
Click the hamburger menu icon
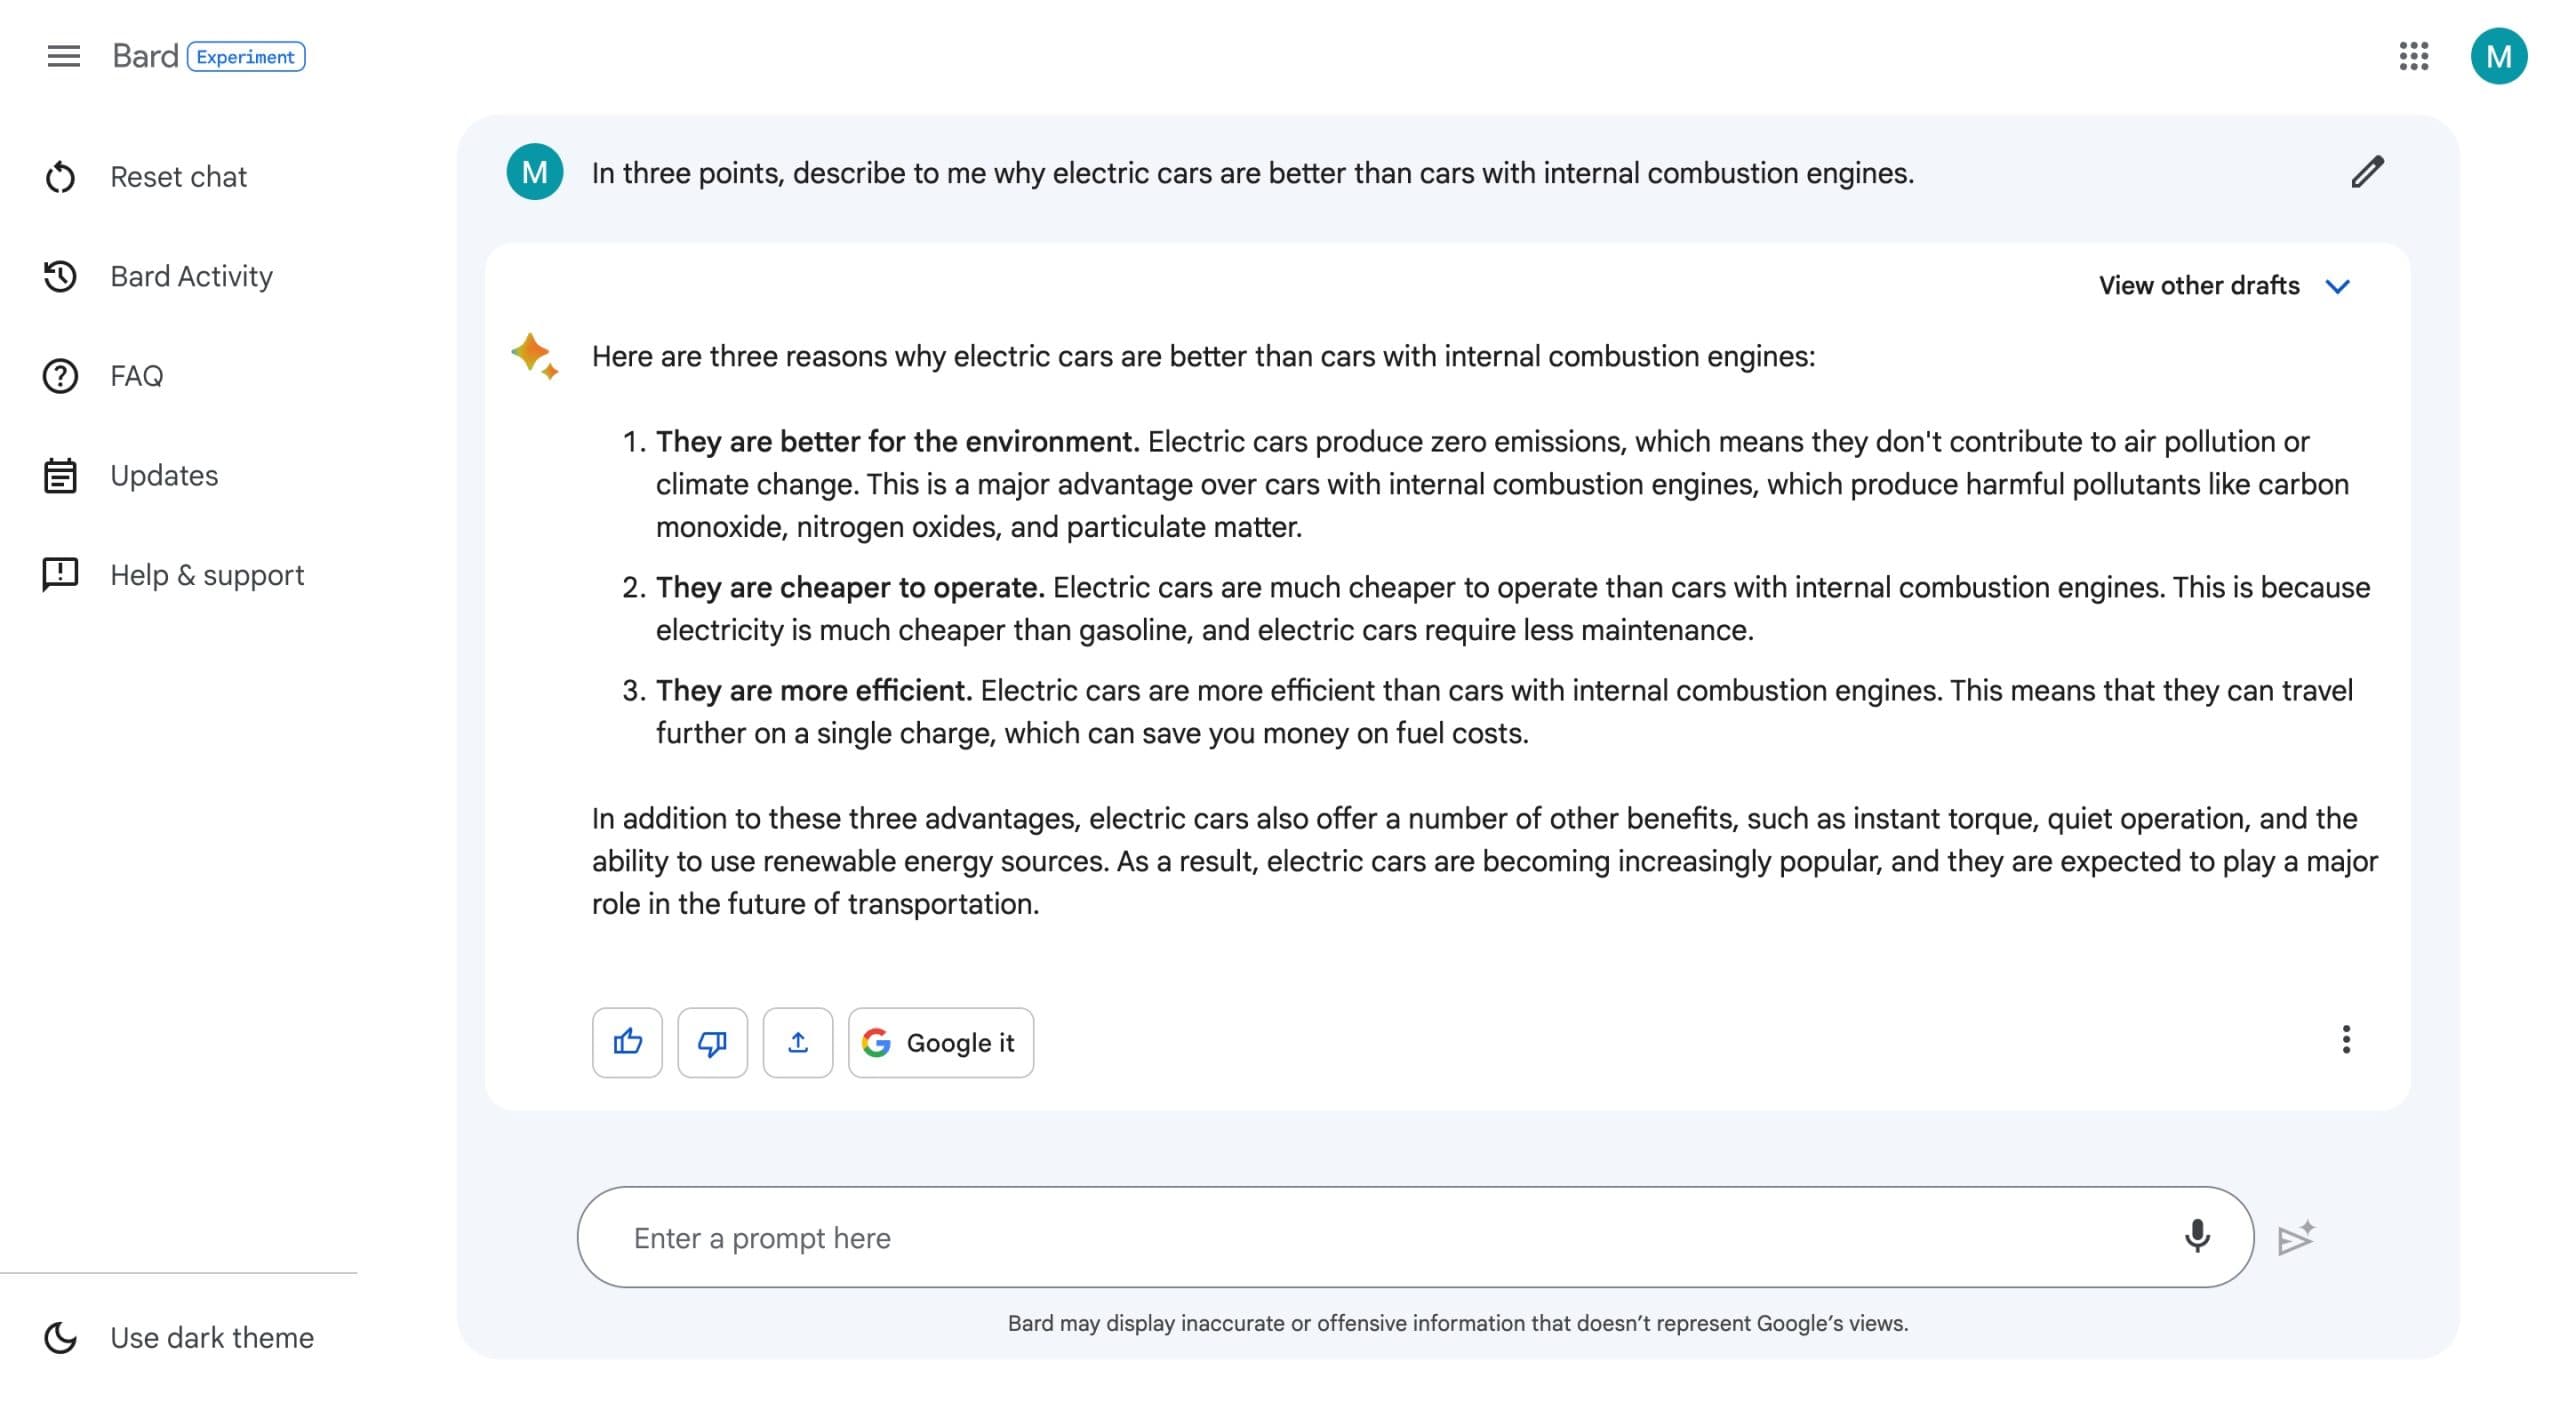pyautogui.click(x=60, y=55)
